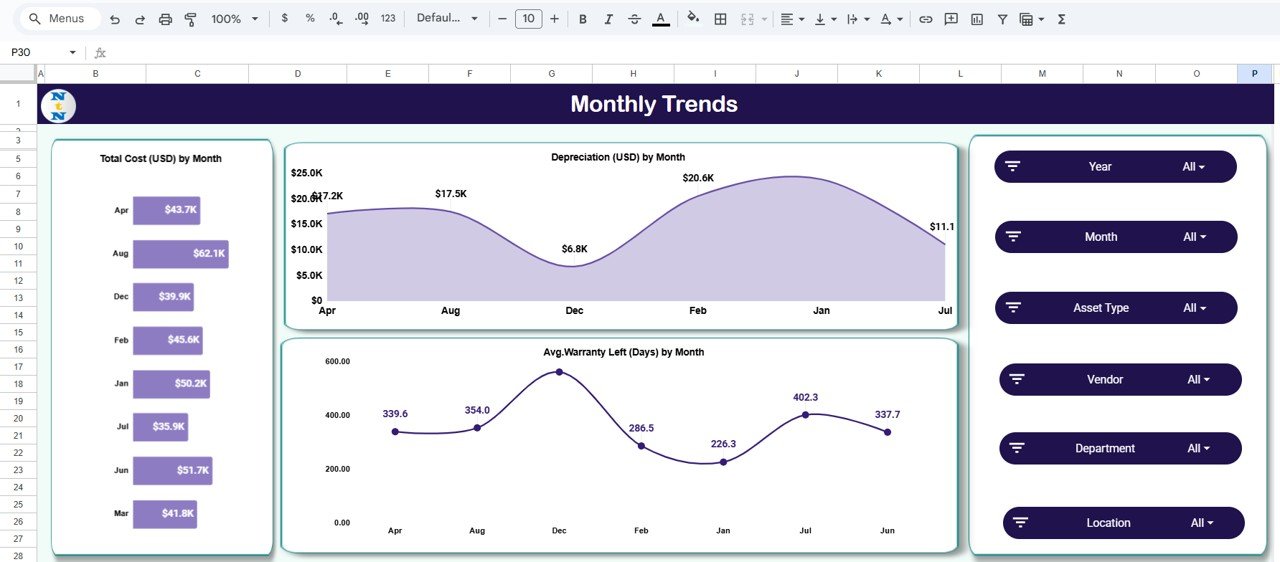Click the Print icon
Viewport: 1280px width, 562px height.
coord(165,19)
